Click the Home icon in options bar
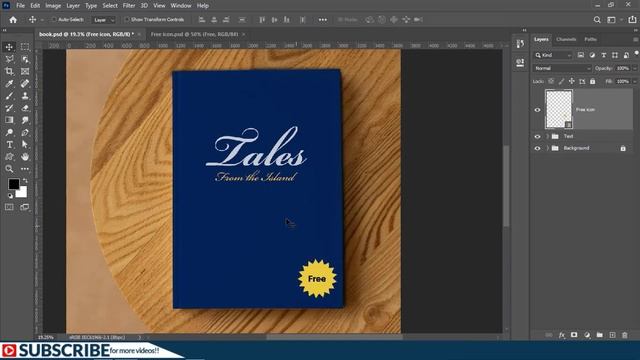Image resolution: width=640 pixels, height=360 pixels. 13,20
